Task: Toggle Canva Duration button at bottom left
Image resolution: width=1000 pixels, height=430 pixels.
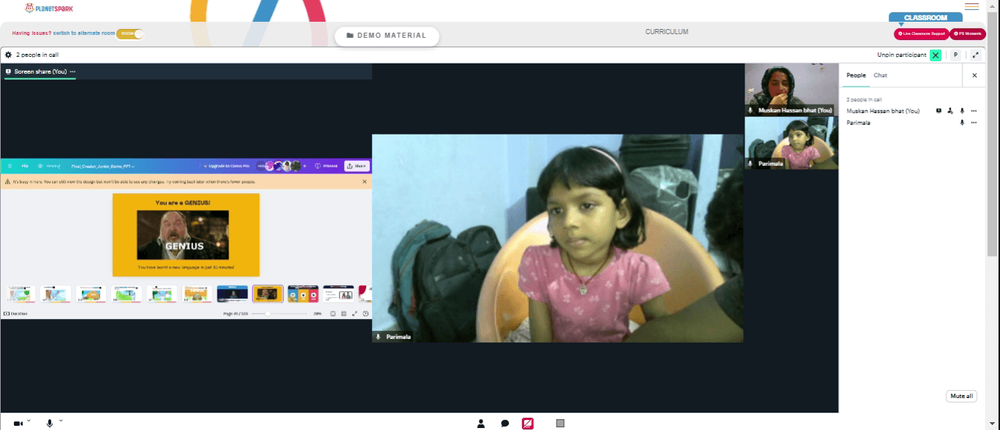Action: (16, 313)
